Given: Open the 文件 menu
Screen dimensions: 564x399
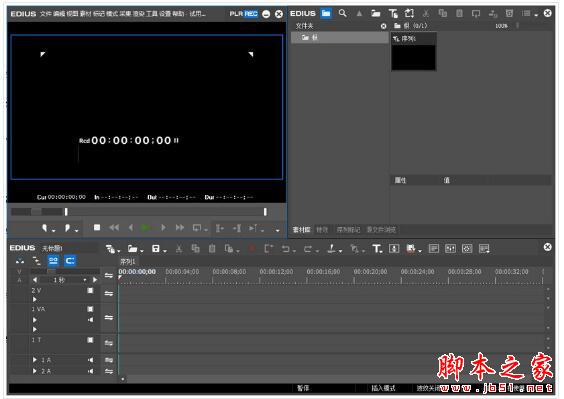Looking at the screenshot, I should coord(46,14).
